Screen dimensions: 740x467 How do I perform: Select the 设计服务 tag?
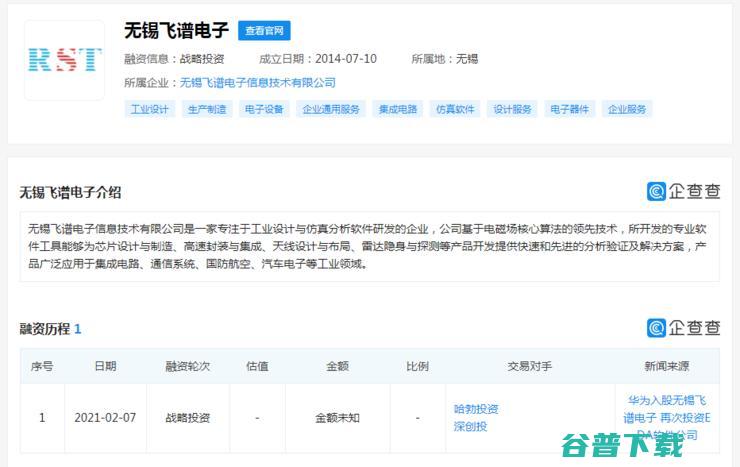click(x=512, y=109)
